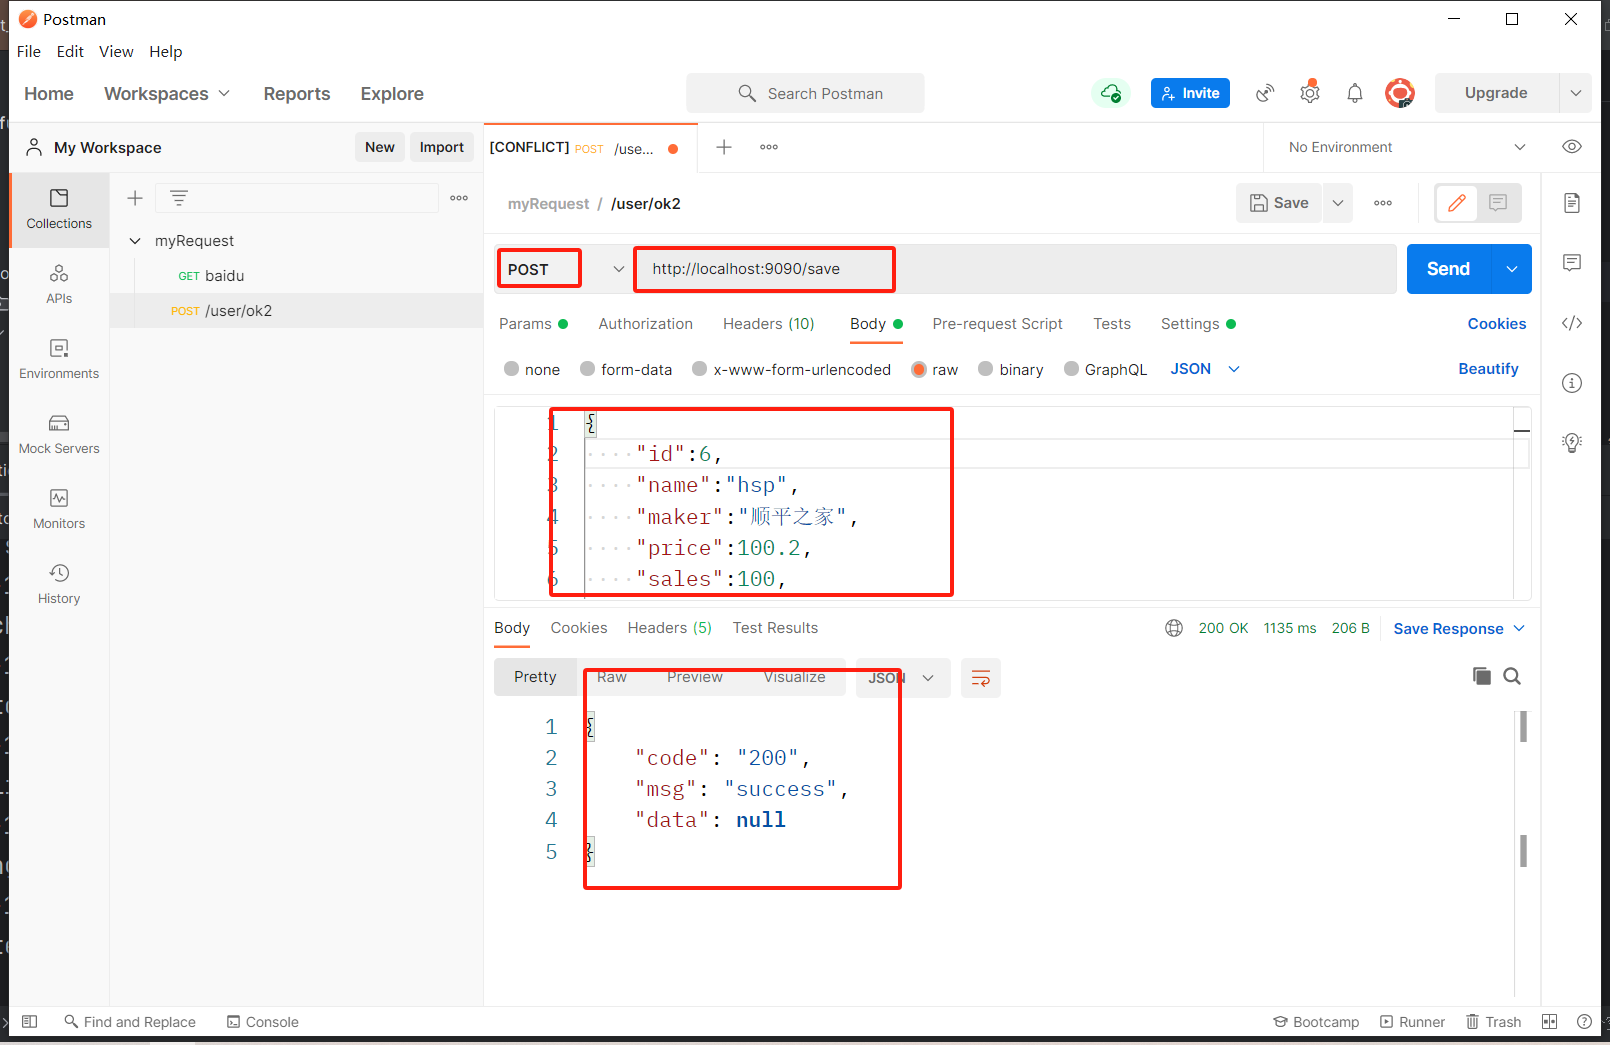
Task: Open the Environments sidebar panel
Action: pos(59,359)
